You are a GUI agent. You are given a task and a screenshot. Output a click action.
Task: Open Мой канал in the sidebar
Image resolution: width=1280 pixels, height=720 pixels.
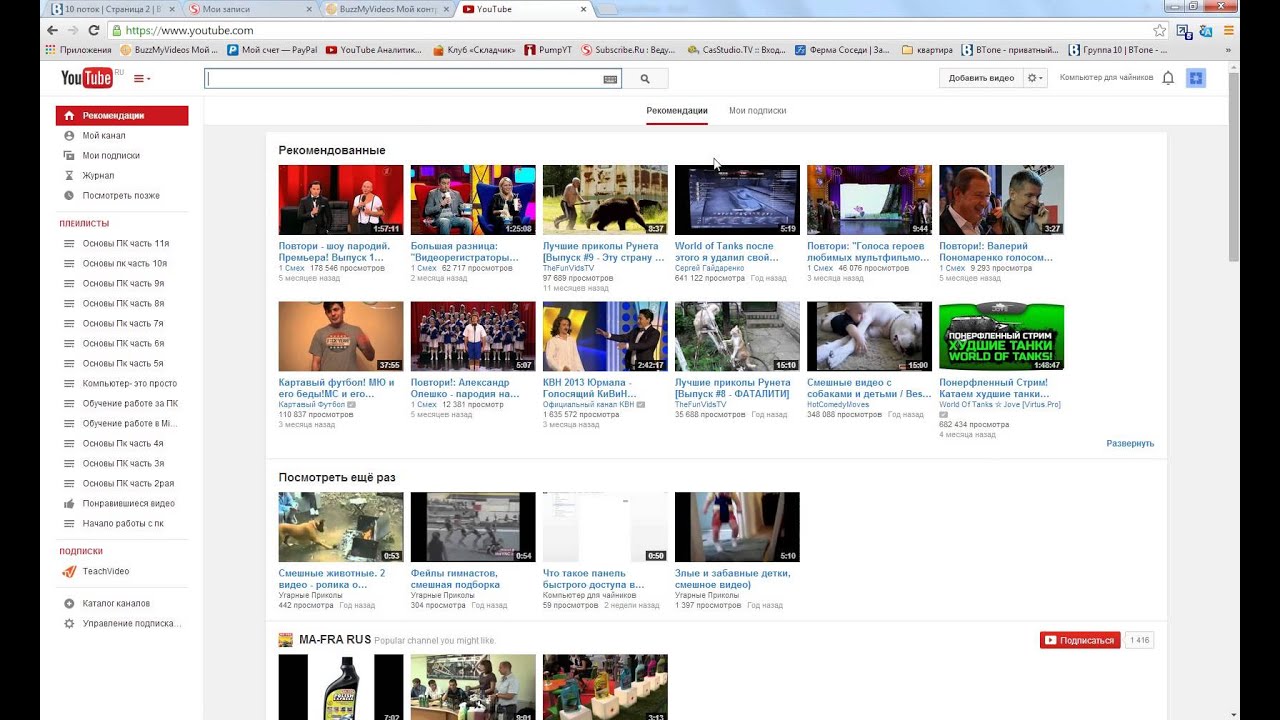[x=104, y=136]
